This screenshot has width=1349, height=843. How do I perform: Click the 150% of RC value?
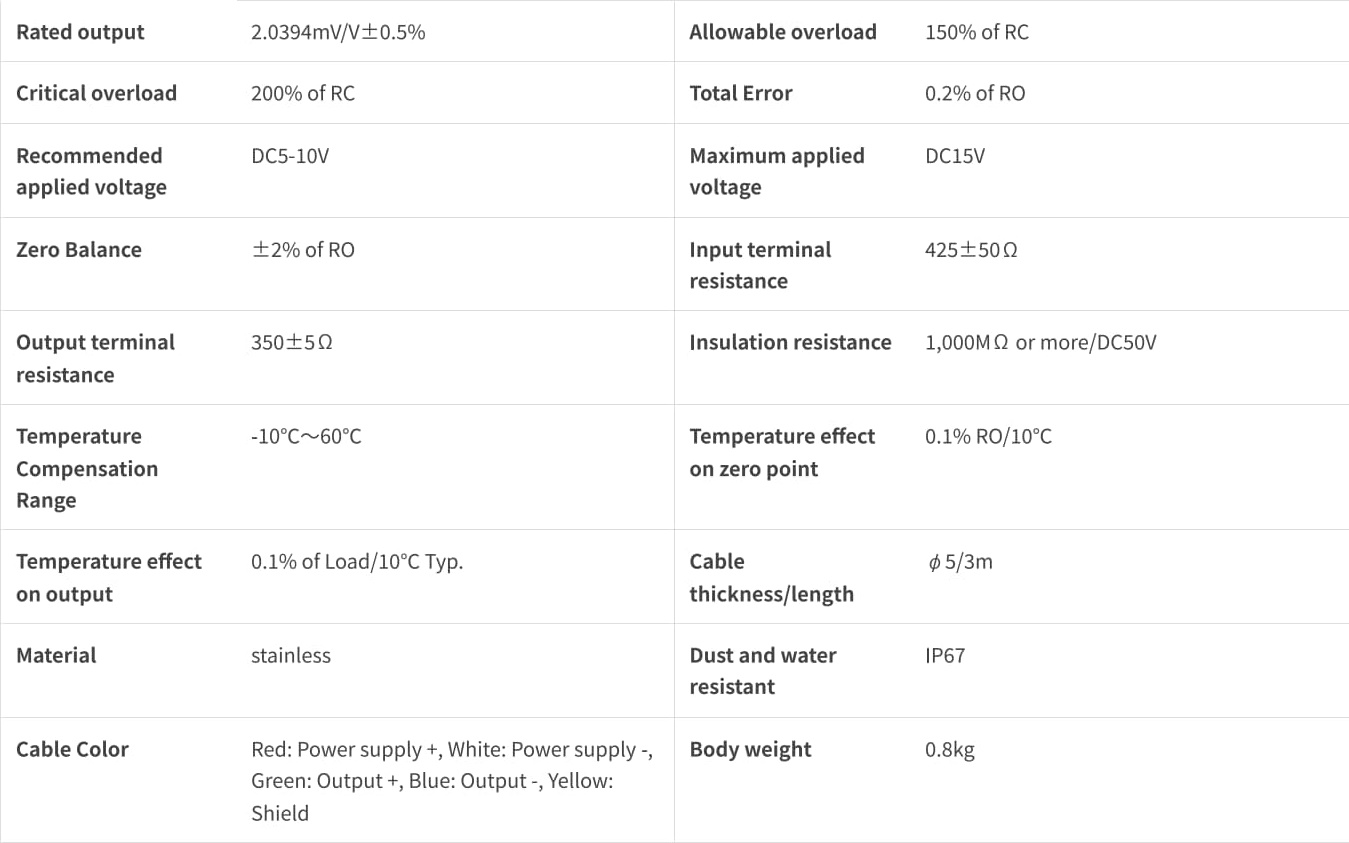point(977,32)
